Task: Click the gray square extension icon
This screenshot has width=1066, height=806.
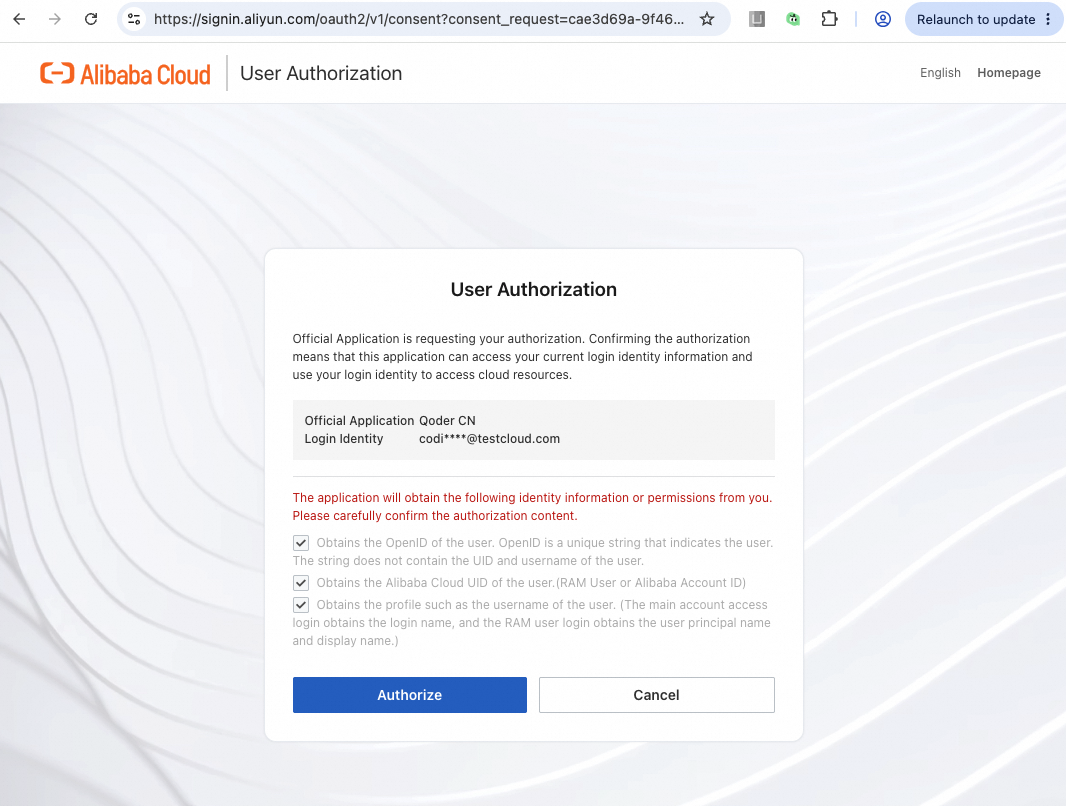Action: [x=757, y=19]
